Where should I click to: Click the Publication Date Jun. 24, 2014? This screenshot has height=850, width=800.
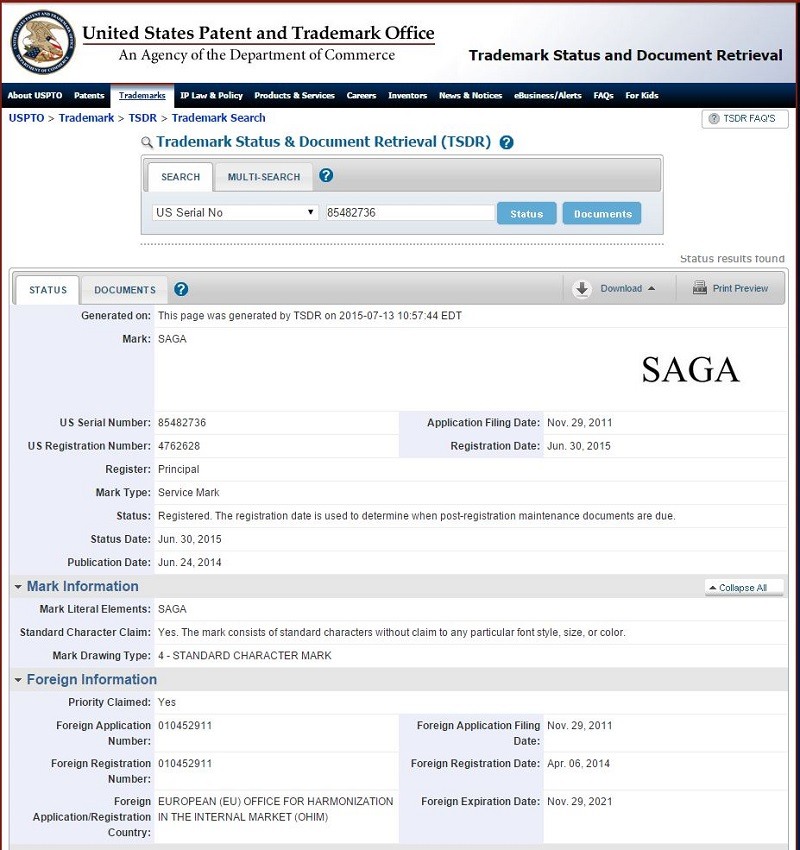(x=189, y=563)
